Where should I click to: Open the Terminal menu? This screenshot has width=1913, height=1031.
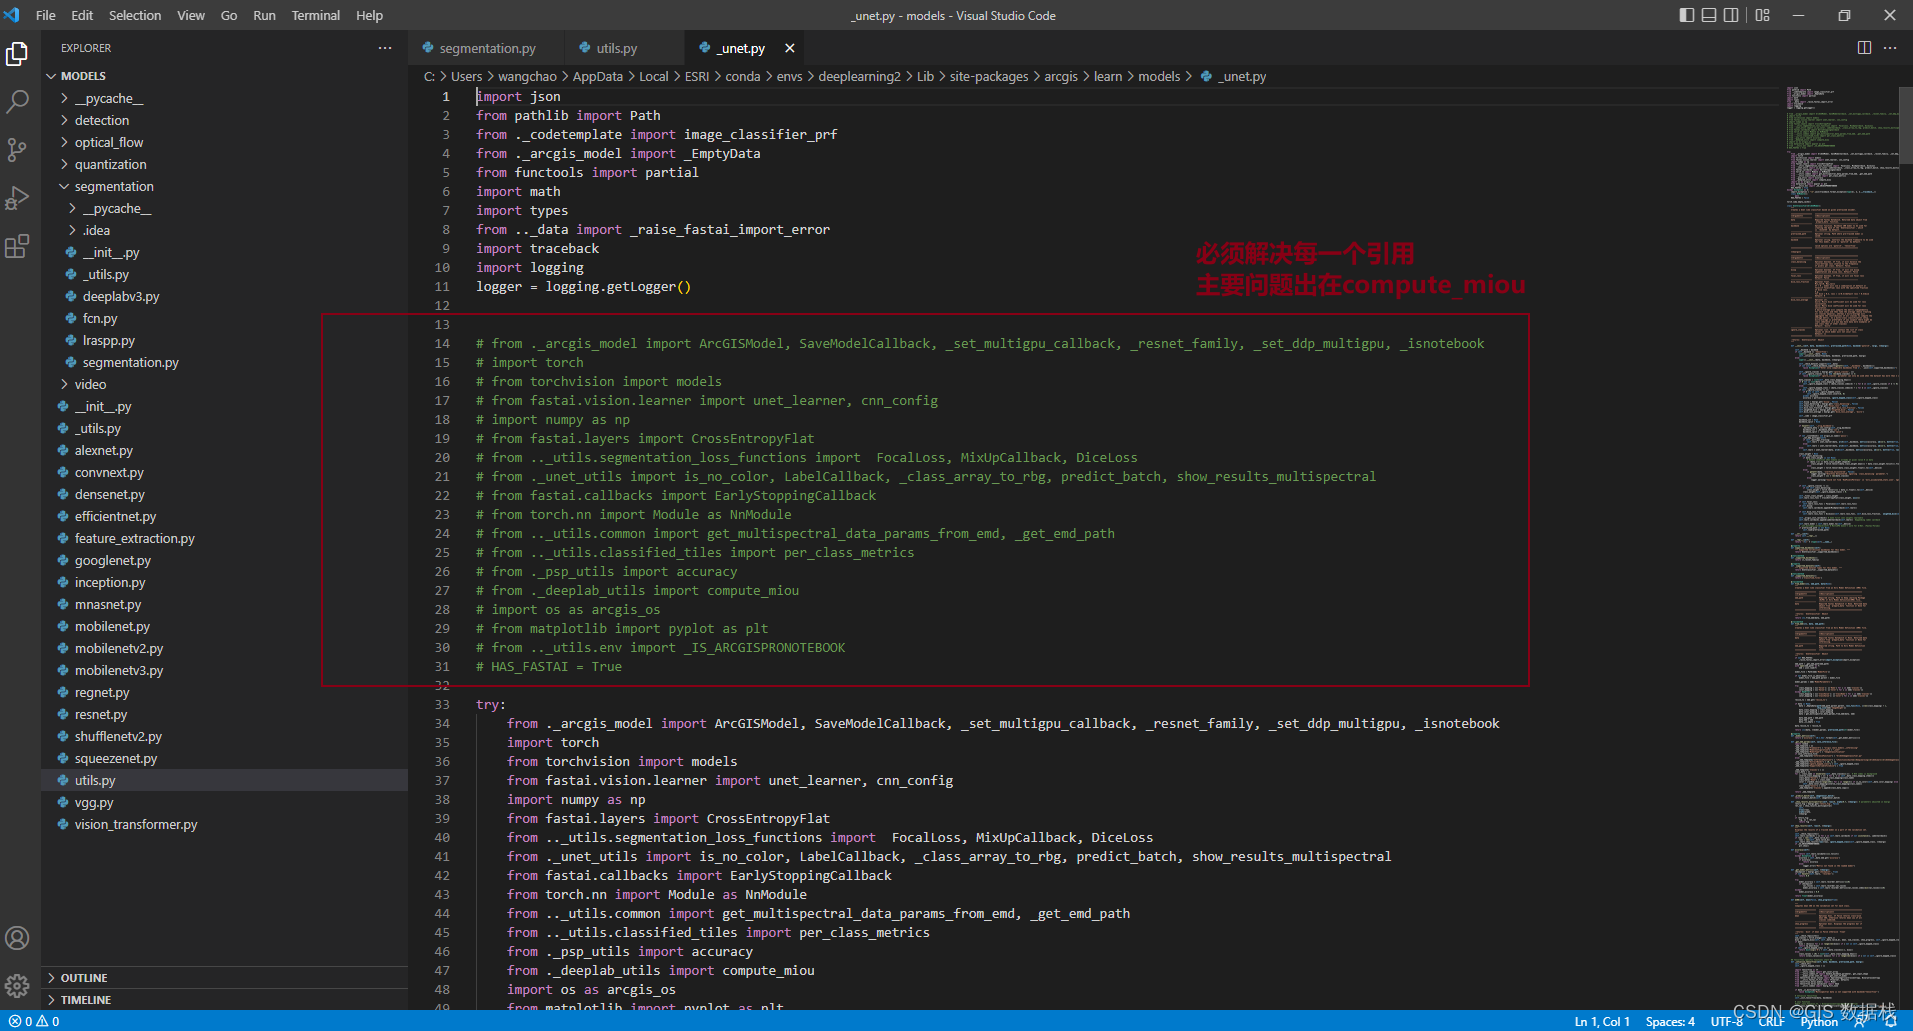315,15
